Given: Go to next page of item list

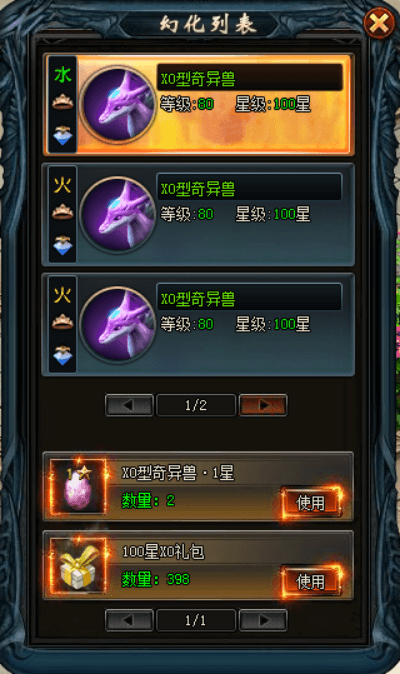Looking at the screenshot, I should pyautogui.click(x=263, y=620).
